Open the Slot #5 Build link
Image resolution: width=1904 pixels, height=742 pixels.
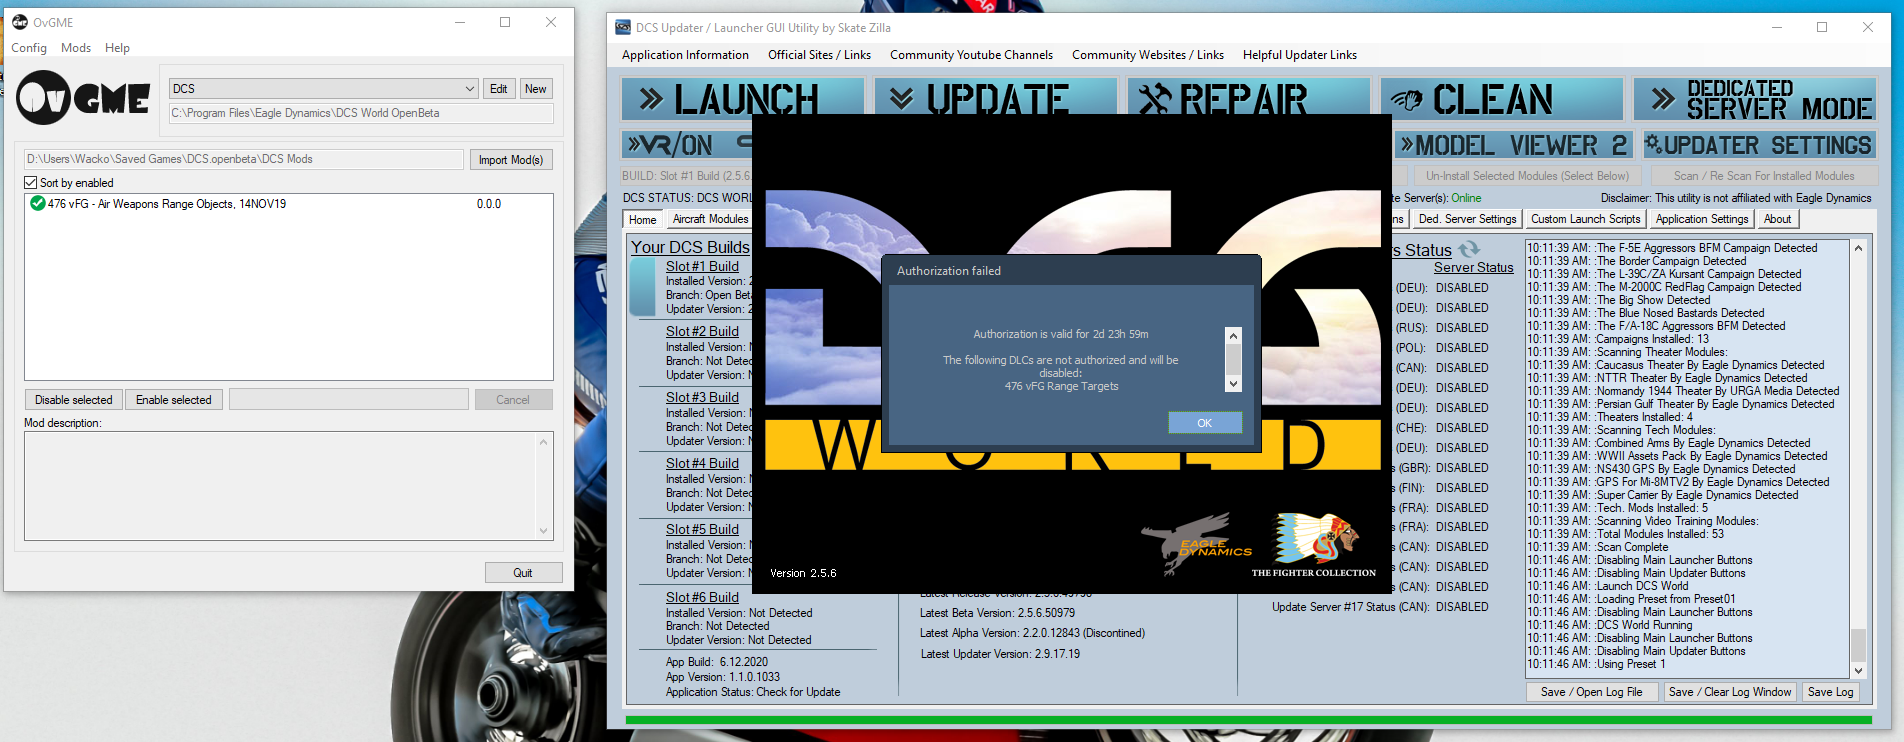point(702,530)
